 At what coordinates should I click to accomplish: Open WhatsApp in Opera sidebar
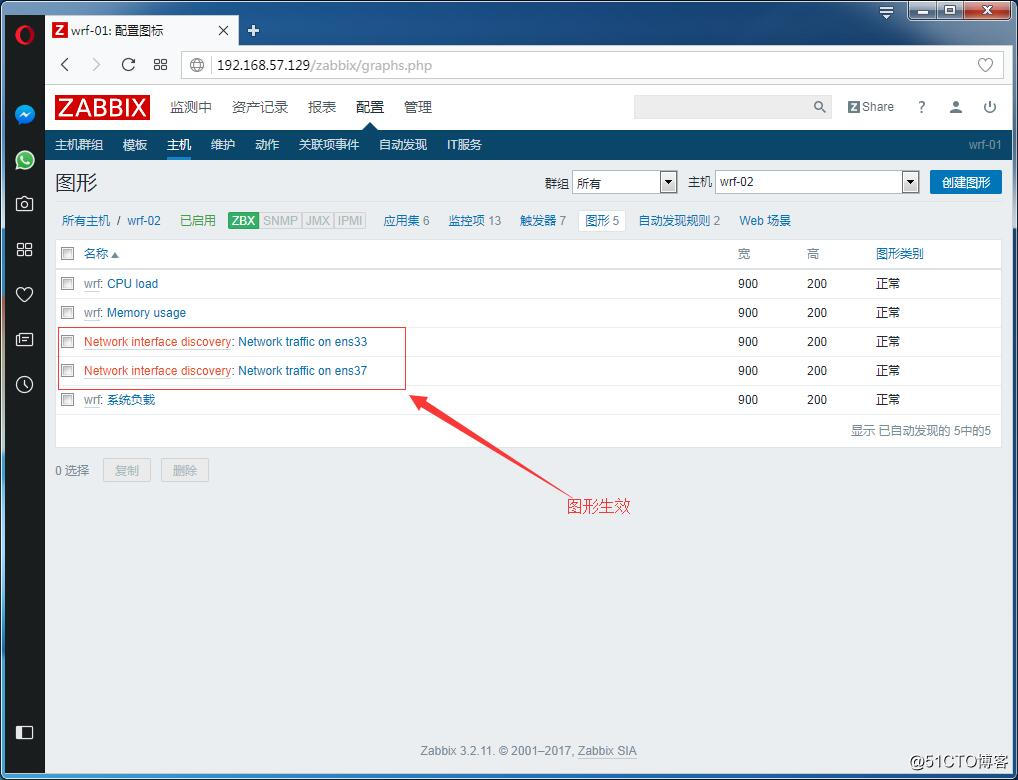(25, 160)
